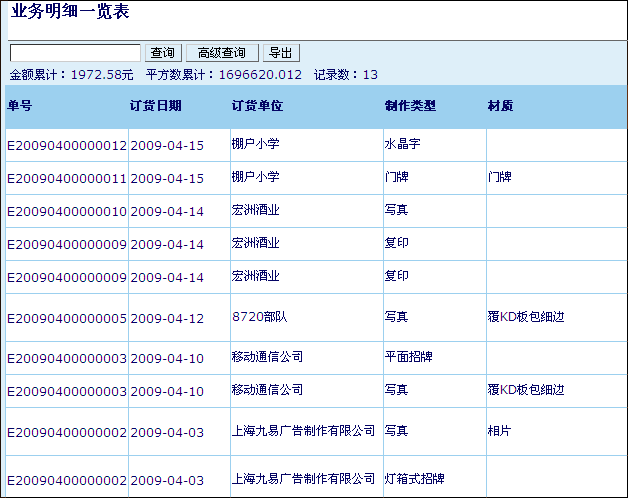
Task: Click the 金额累计 total amount value
Action: [102, 74]
